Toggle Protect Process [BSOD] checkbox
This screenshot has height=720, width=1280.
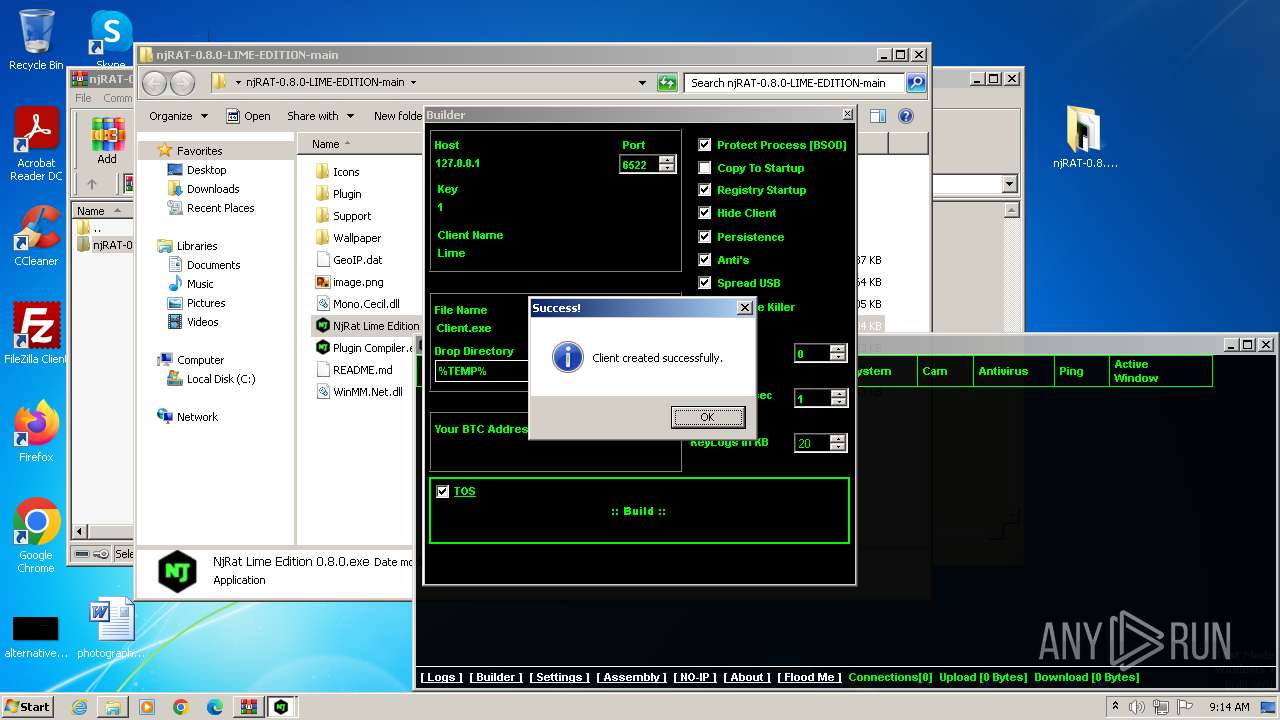(x=705, y=145)
